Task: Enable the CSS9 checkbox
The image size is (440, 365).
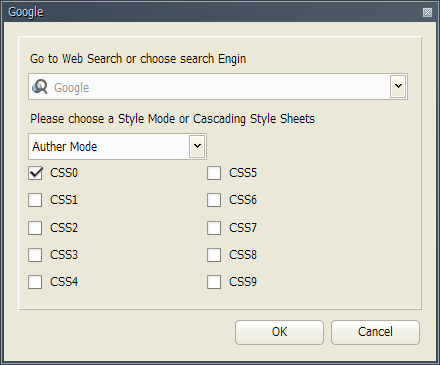Action: [x=214, y=282]
